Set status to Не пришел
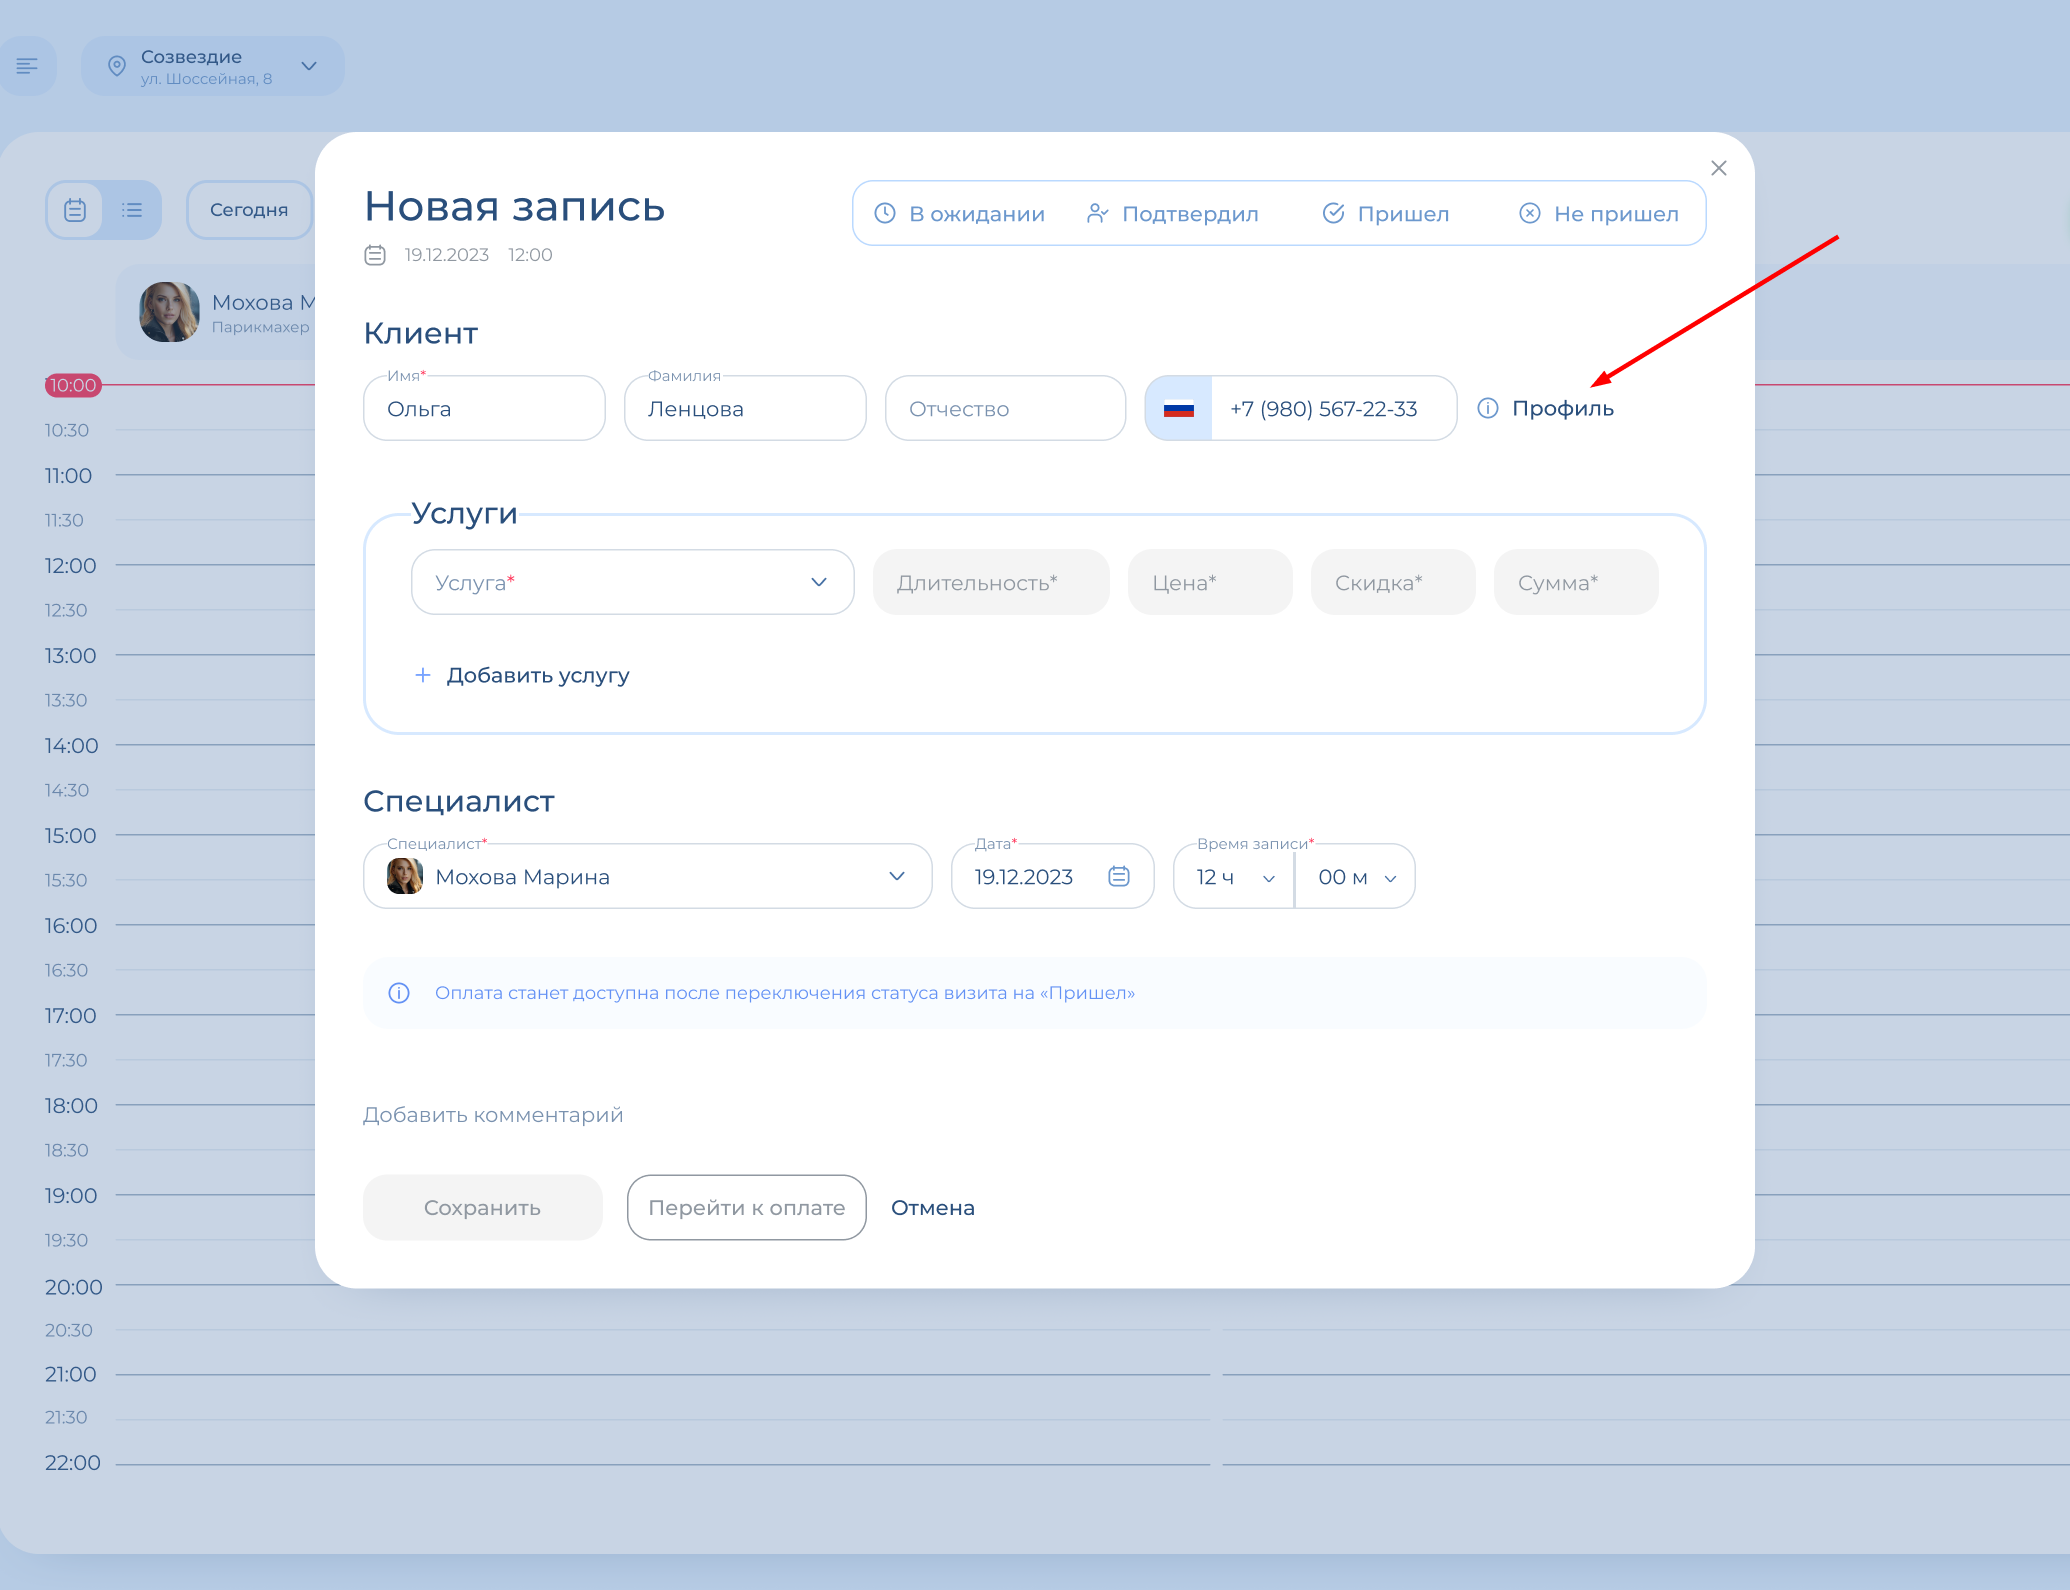The height and width of the screenshot is (1590, 2070). [1598, 214]
